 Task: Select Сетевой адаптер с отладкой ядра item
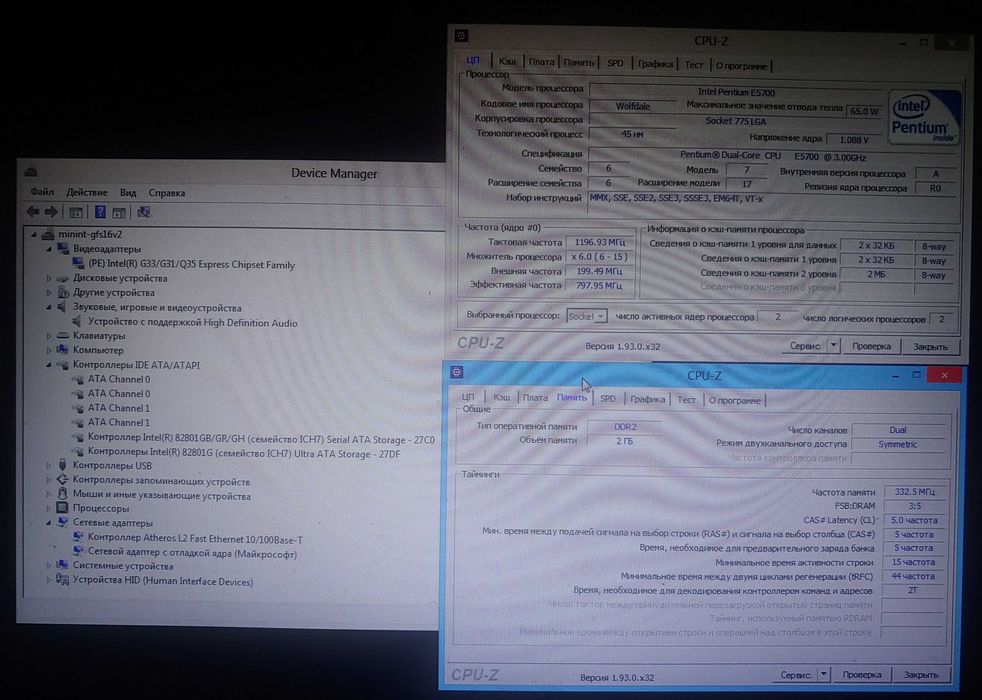(x=192, y=553)
